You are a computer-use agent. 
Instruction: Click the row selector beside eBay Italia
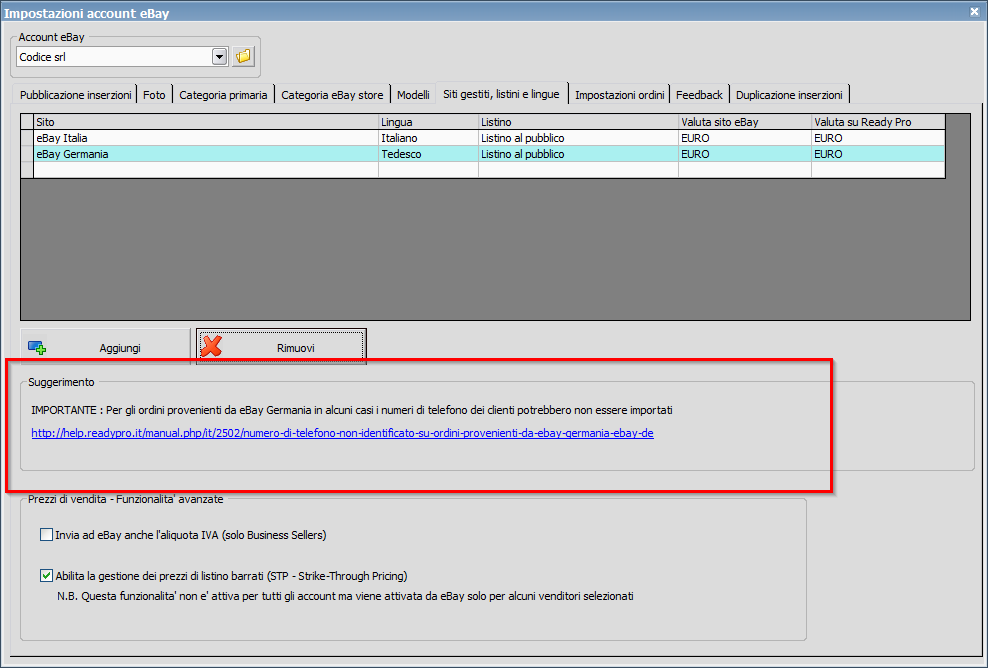pyautogui.click(x=27, y=138)
